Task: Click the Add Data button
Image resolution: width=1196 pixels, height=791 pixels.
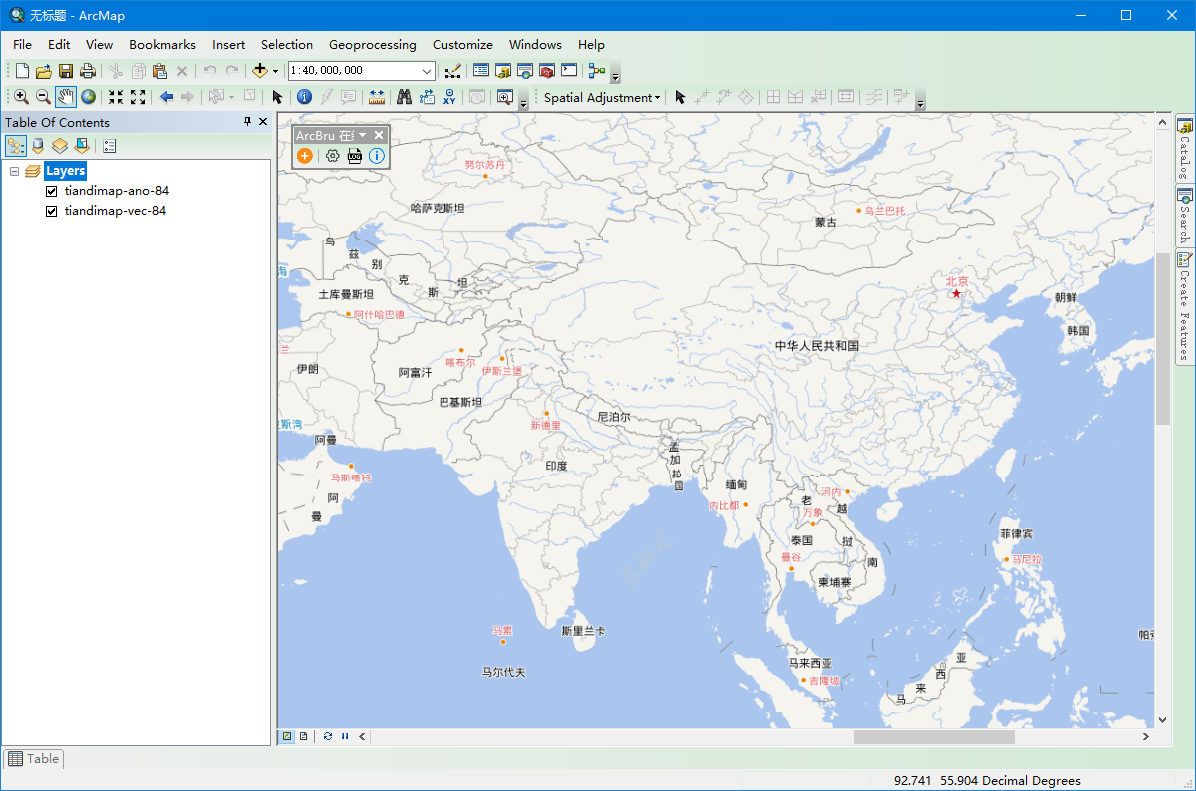Action: (260, 70)
